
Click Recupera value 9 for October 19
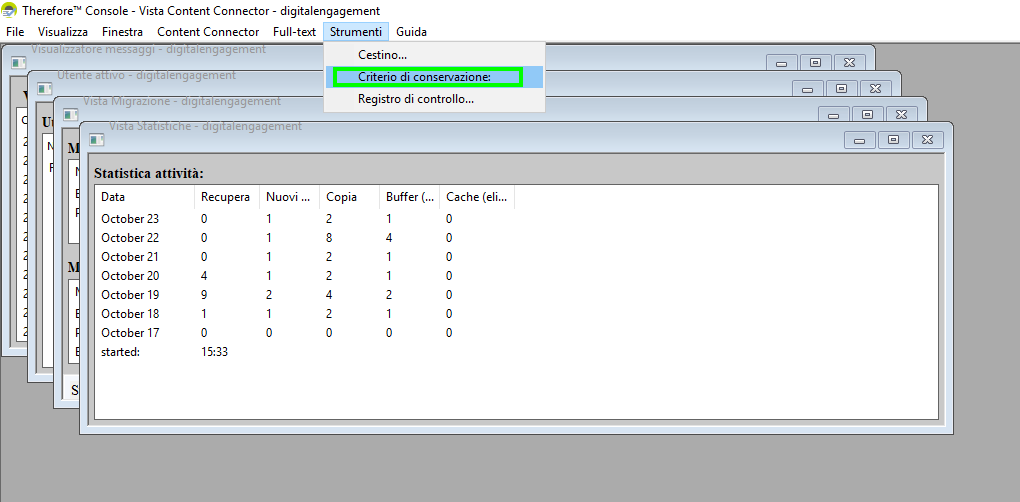point(205,295)
